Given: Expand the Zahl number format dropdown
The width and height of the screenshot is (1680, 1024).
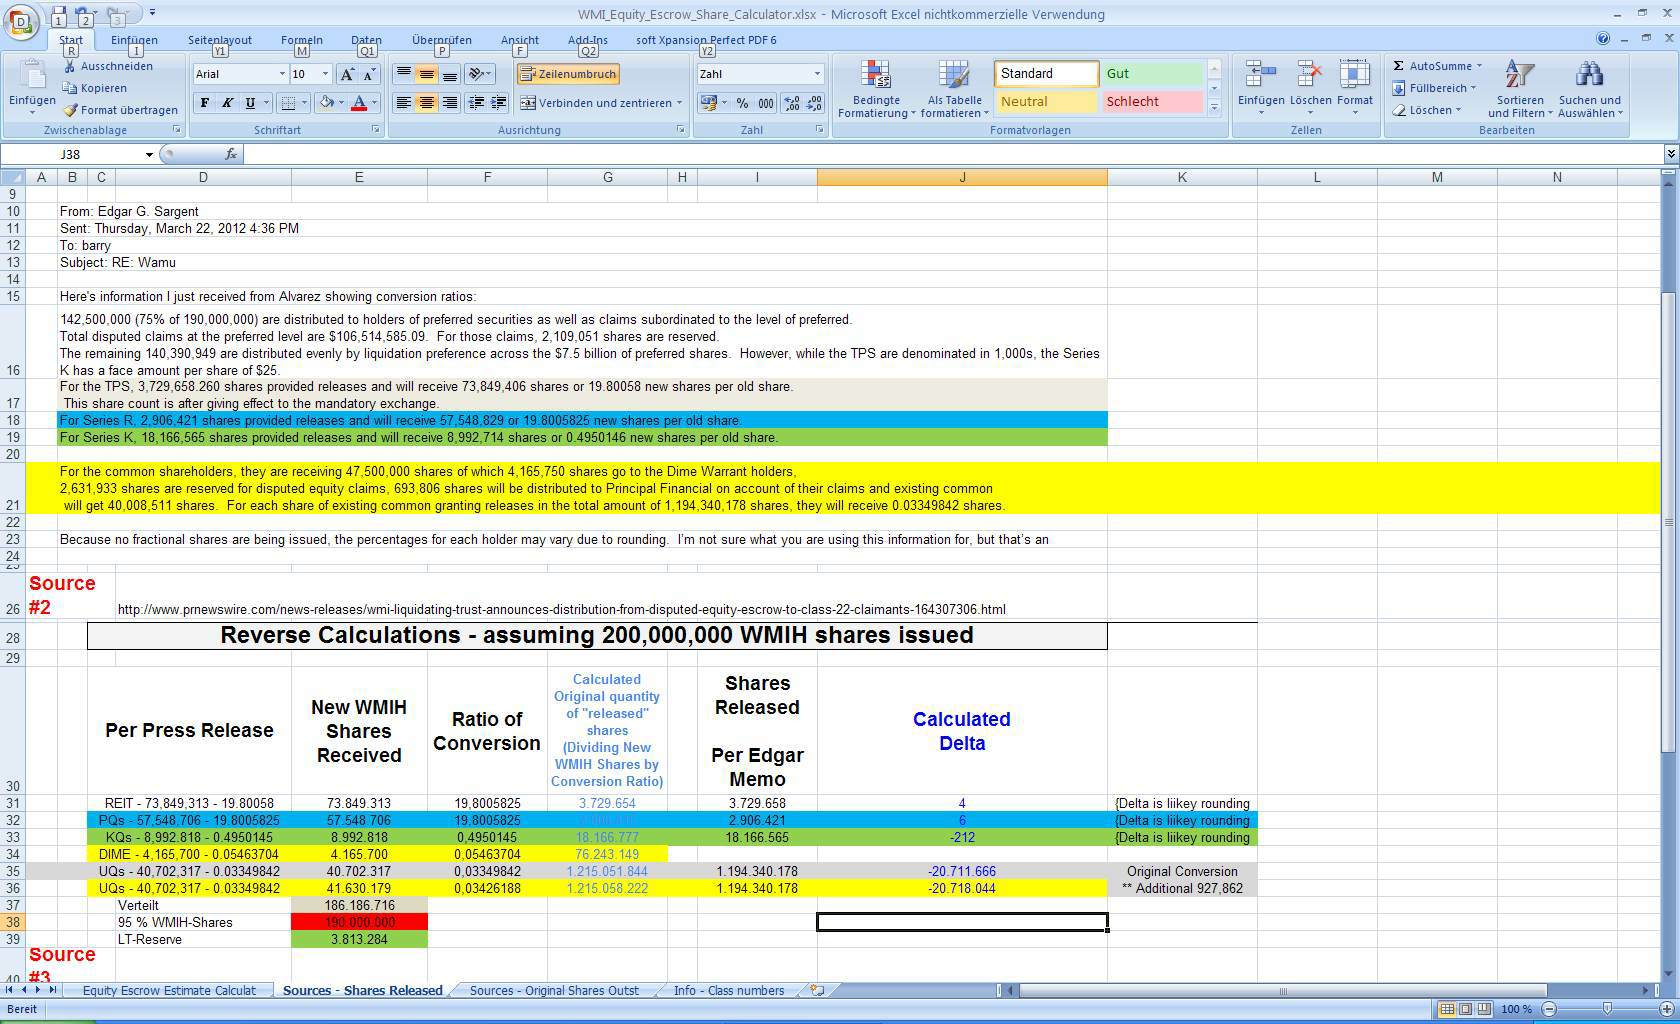Looking at the screenshot, I should tap(816, 74).
